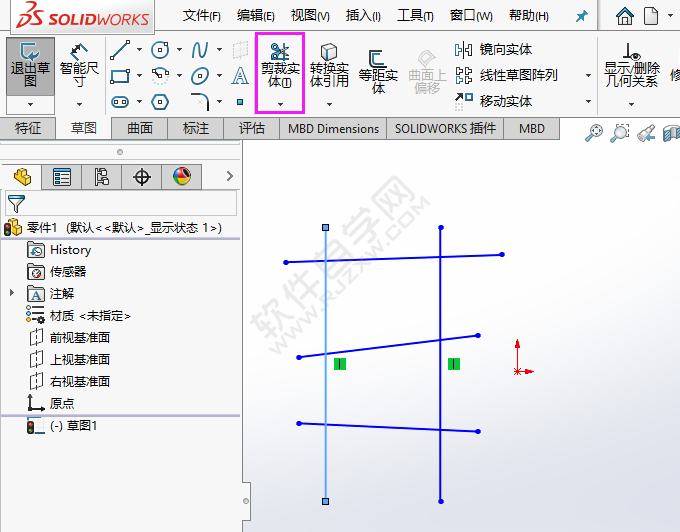Click Display/Delete Relations (显示/删除几何关系)
680x532 pixels.
(631, 65)
